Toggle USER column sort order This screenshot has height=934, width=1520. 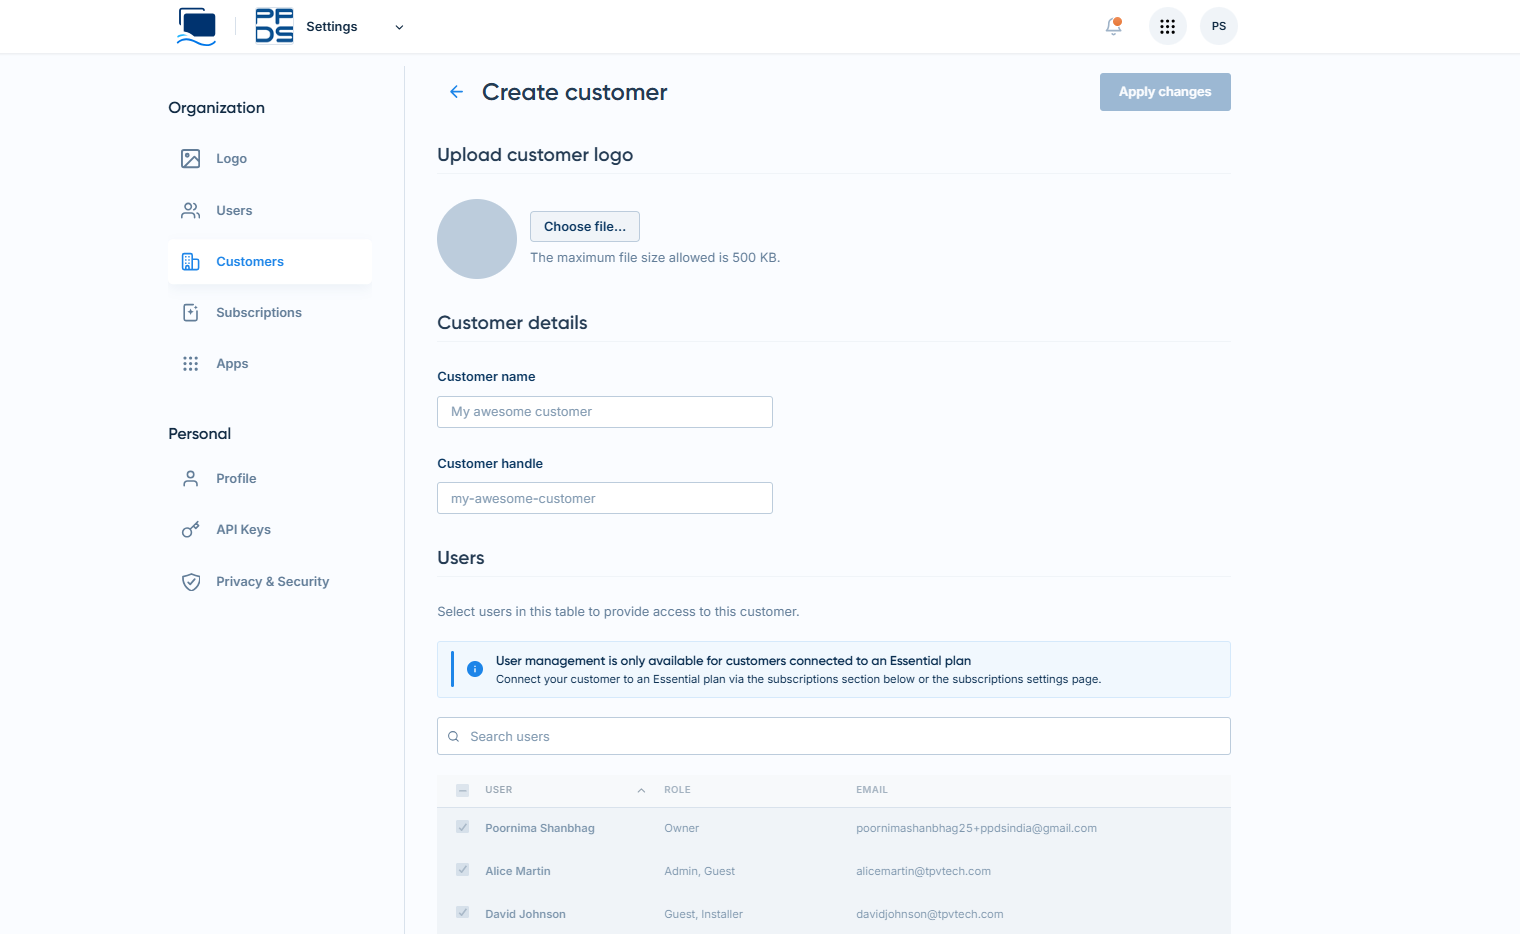coord(640,789)
